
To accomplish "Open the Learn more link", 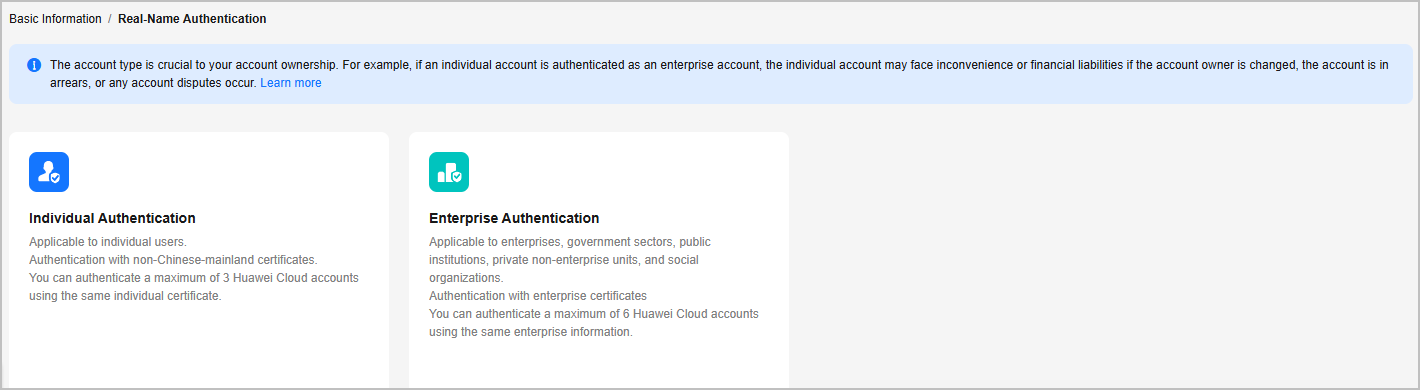I will (291, 83).
